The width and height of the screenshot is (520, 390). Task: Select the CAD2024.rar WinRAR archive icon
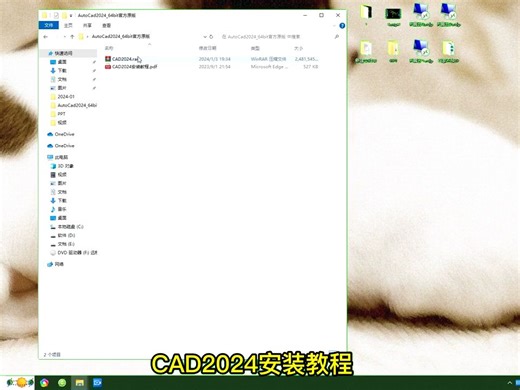108,59
